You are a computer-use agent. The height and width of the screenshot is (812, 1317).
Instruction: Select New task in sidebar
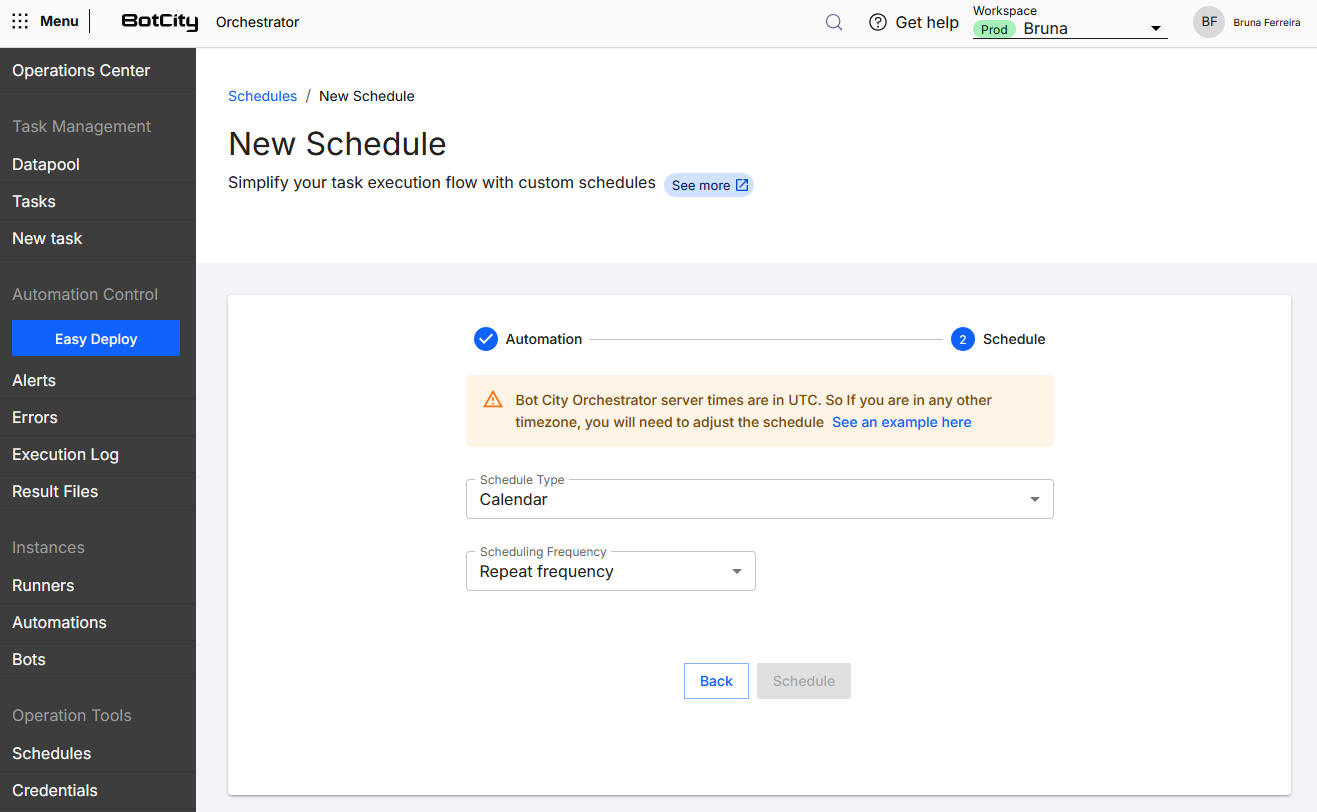[x=98, y=238]
